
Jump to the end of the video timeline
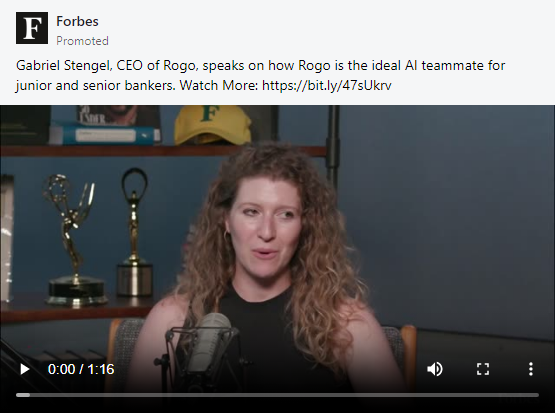pos(537,395)
